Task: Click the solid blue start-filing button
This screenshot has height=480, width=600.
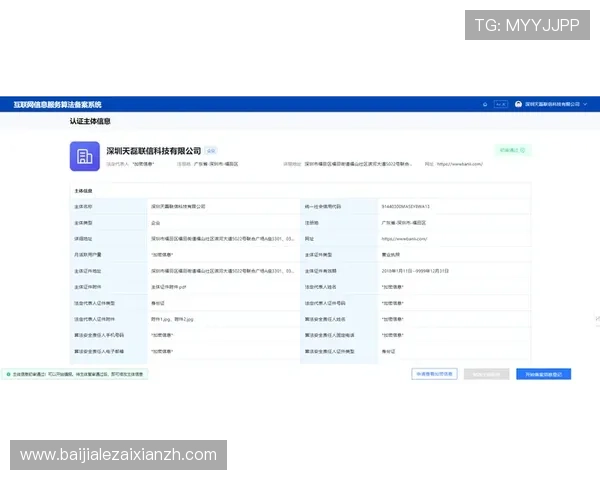Action: pos(543,374)
